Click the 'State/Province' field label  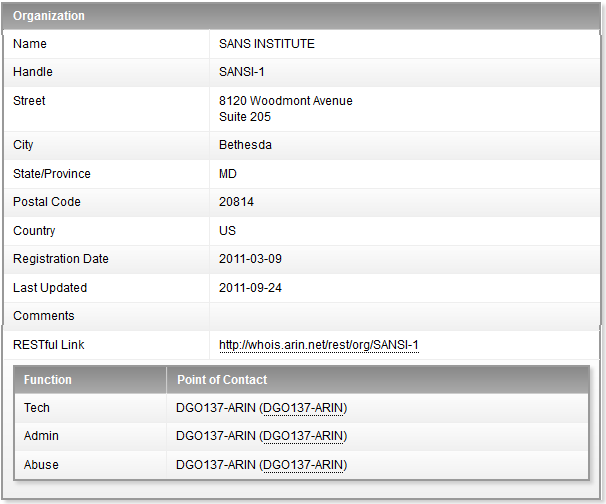tap(52, 174)
